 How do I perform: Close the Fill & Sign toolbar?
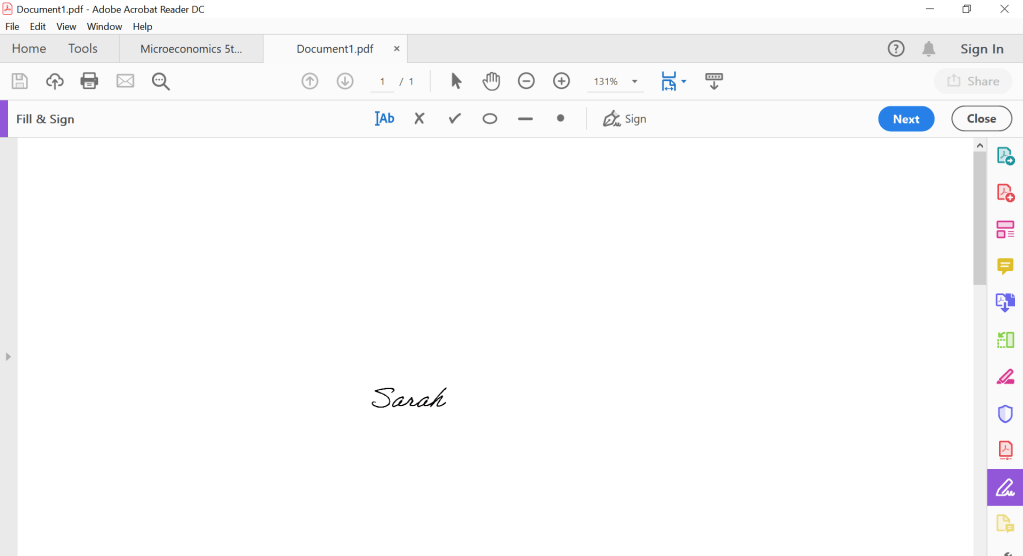pyautogui.click(x=981, y=119)
